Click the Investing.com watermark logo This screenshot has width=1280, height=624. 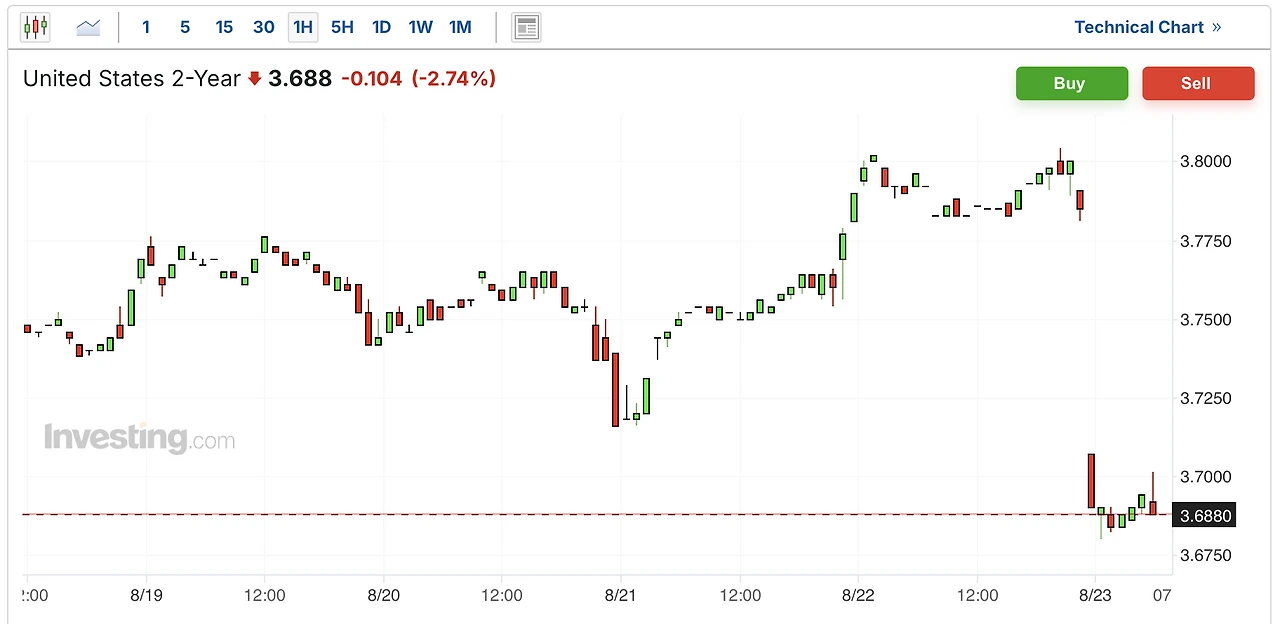point(139,438)
